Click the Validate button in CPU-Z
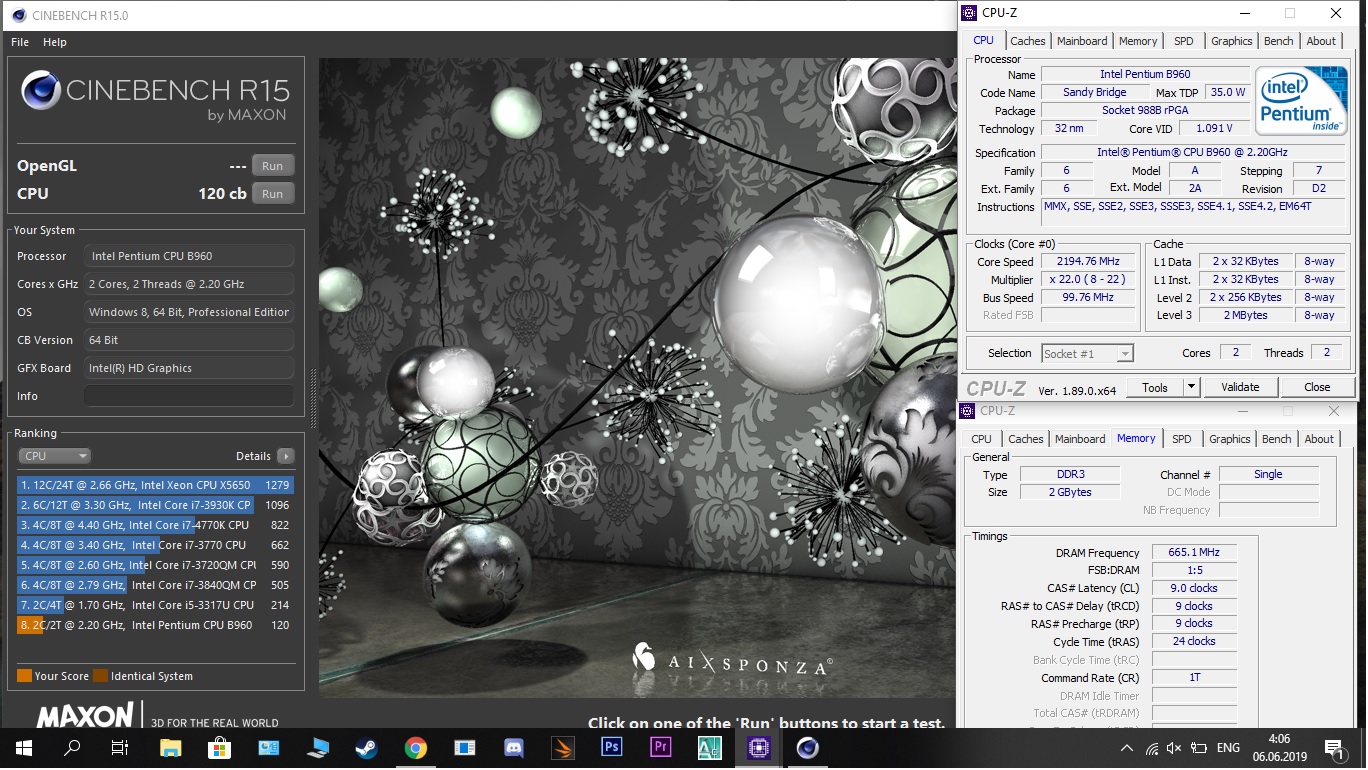The image size is (1368, 770). point(1240,388)
